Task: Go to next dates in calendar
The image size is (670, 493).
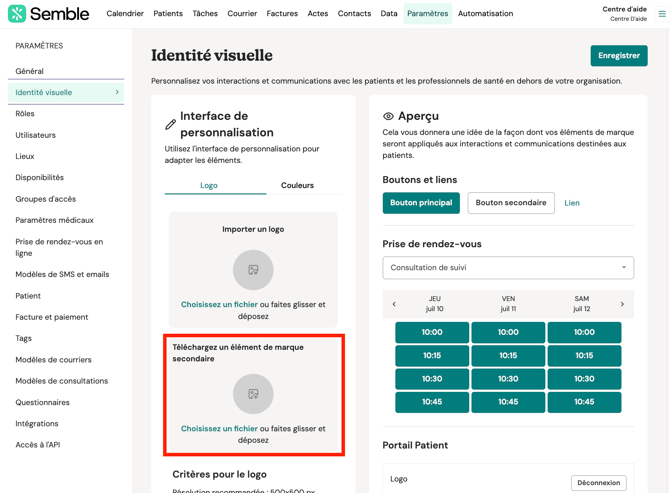Action: (x=622, y=304)
